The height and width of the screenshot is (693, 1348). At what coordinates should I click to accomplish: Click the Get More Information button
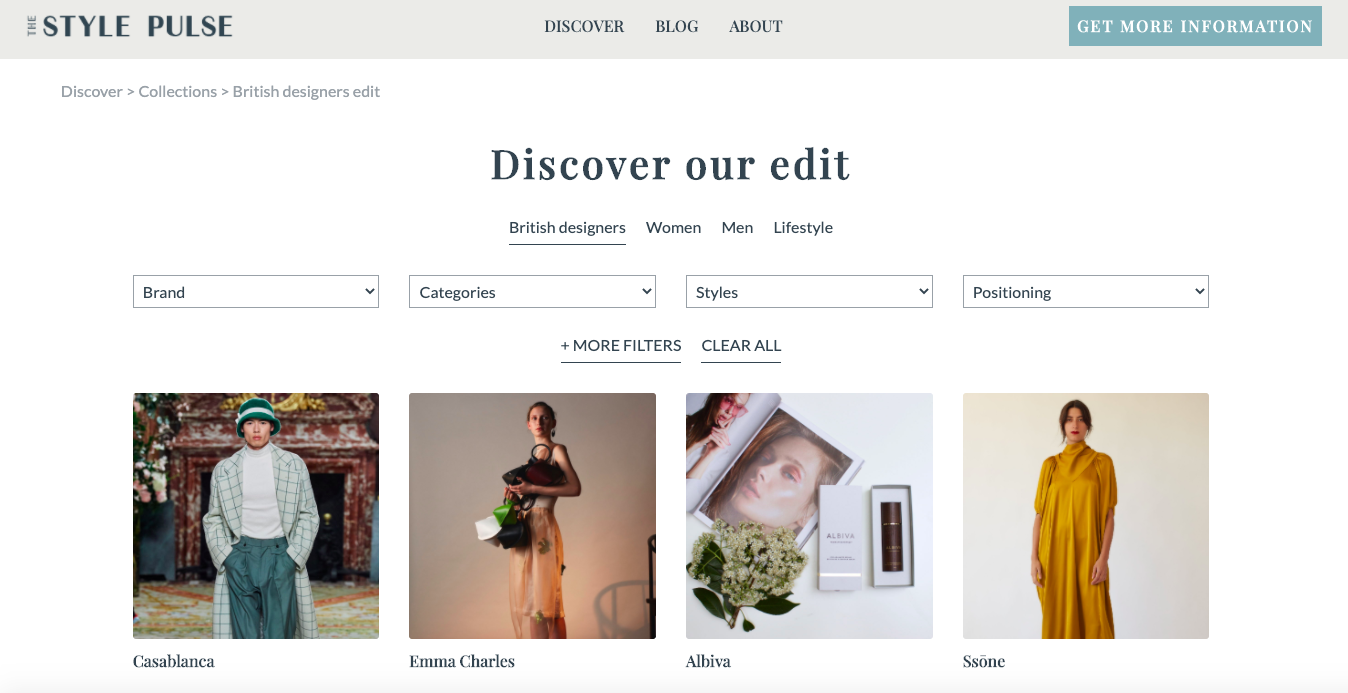tap(1195, 26)
